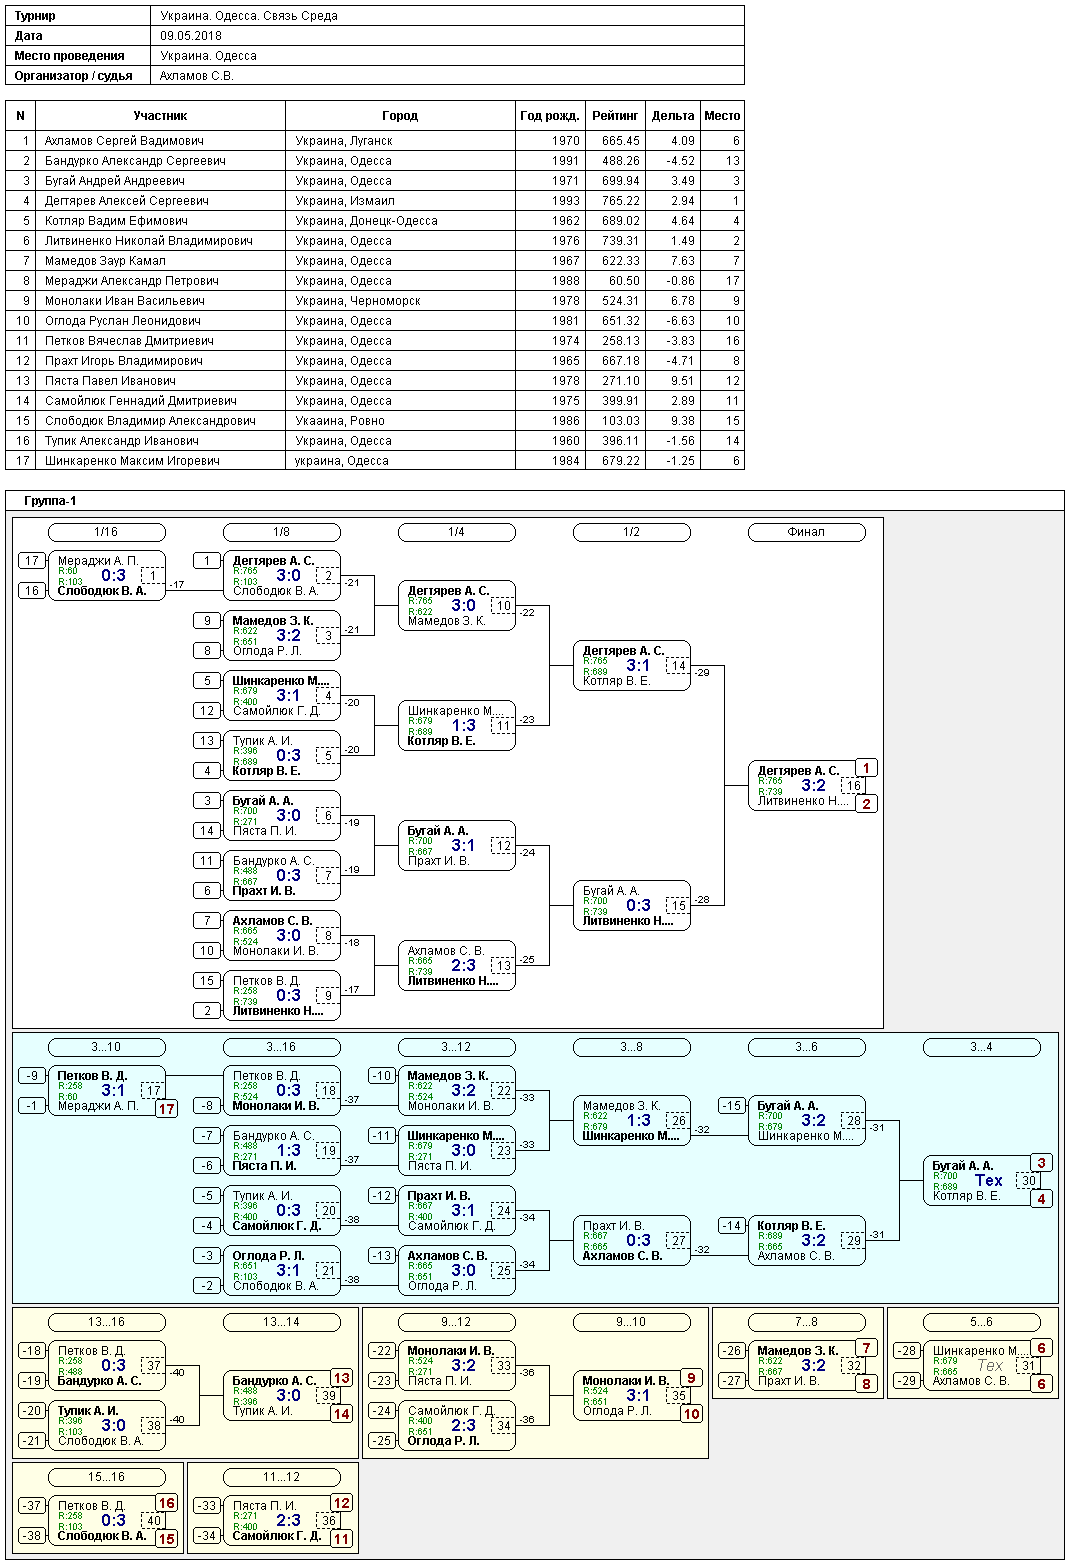Image resolution: width=1070 pixels, height=1565 pixels.
Task: Click the 13...16 bracket header
Action: pyautogui.click(x=106, y=1322)
